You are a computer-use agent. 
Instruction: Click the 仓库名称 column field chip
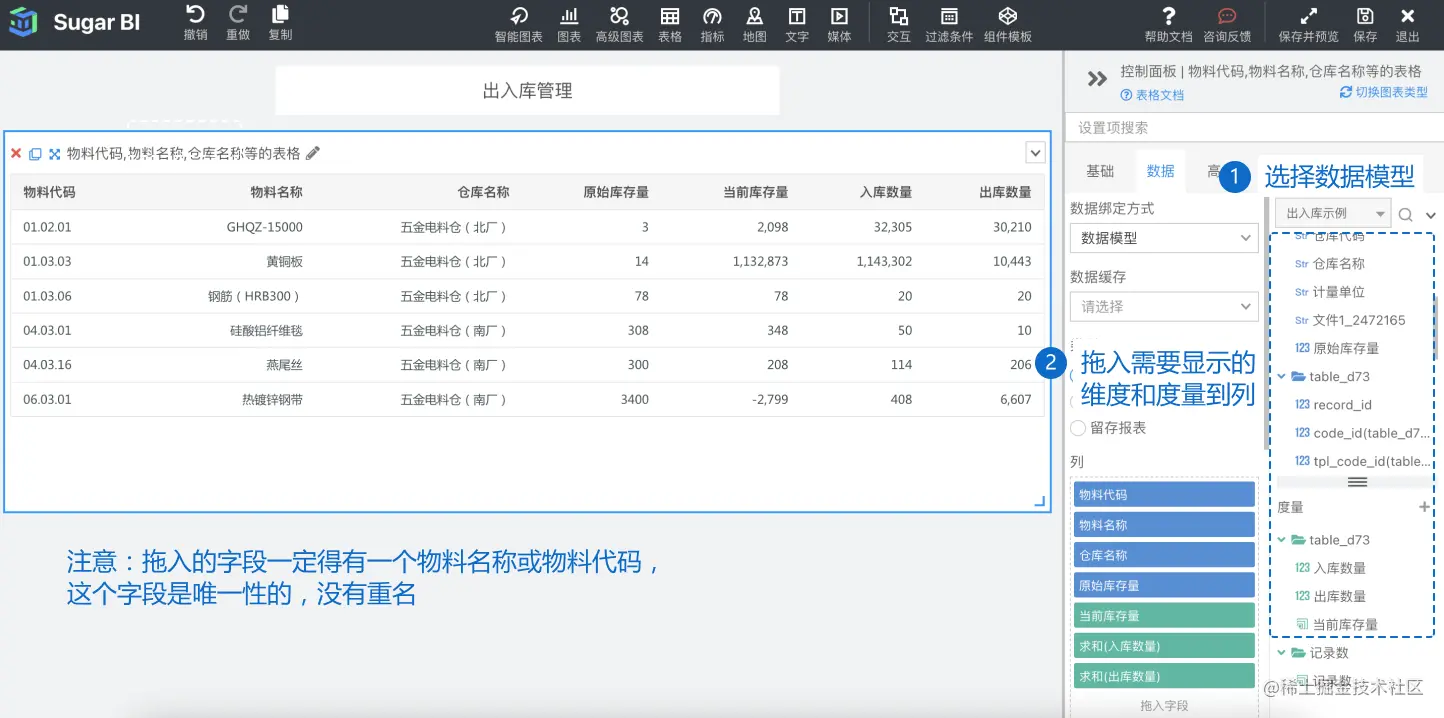tap(1164, 555)
